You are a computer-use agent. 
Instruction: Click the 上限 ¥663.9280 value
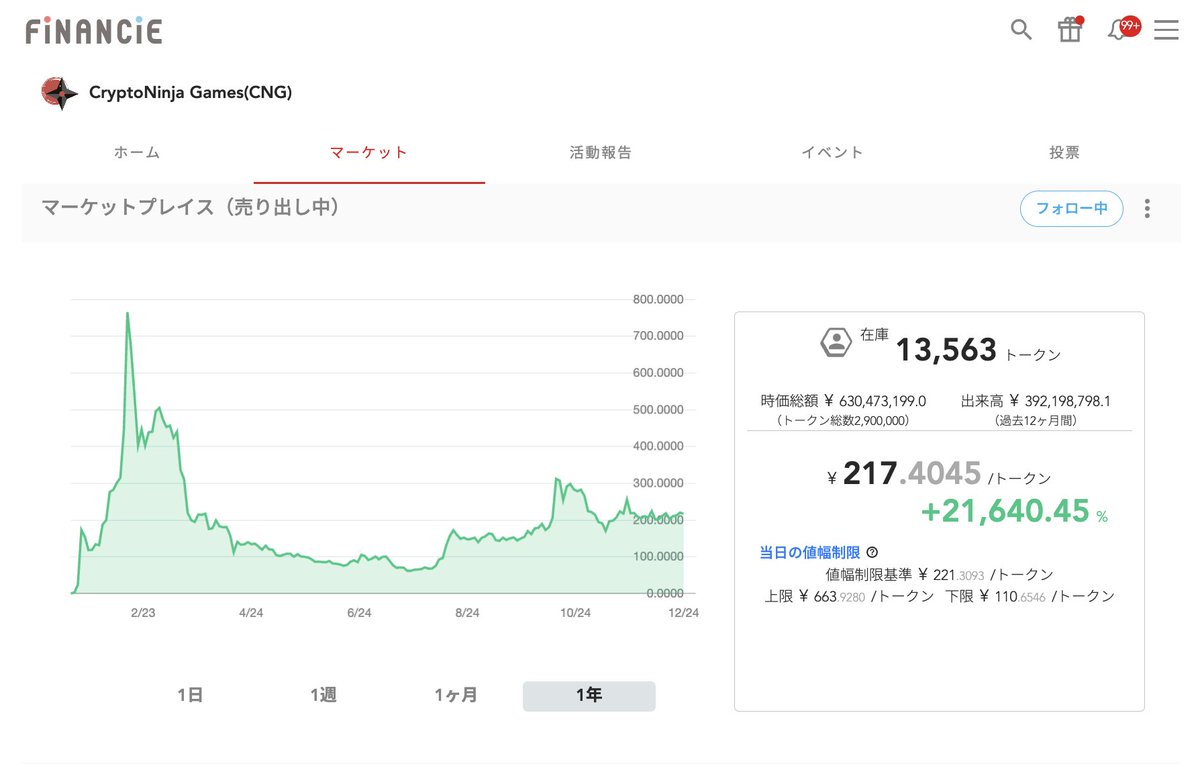[x=849, y=596]
